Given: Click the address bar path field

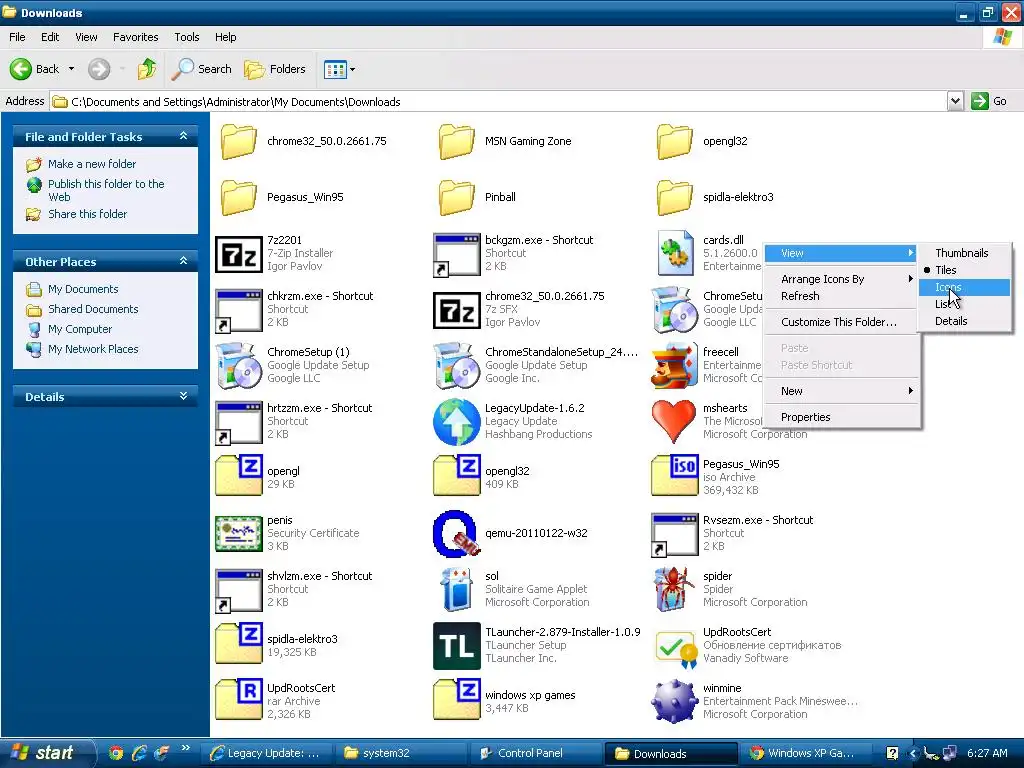Looking at the screenshot, I should click(499, 101).
